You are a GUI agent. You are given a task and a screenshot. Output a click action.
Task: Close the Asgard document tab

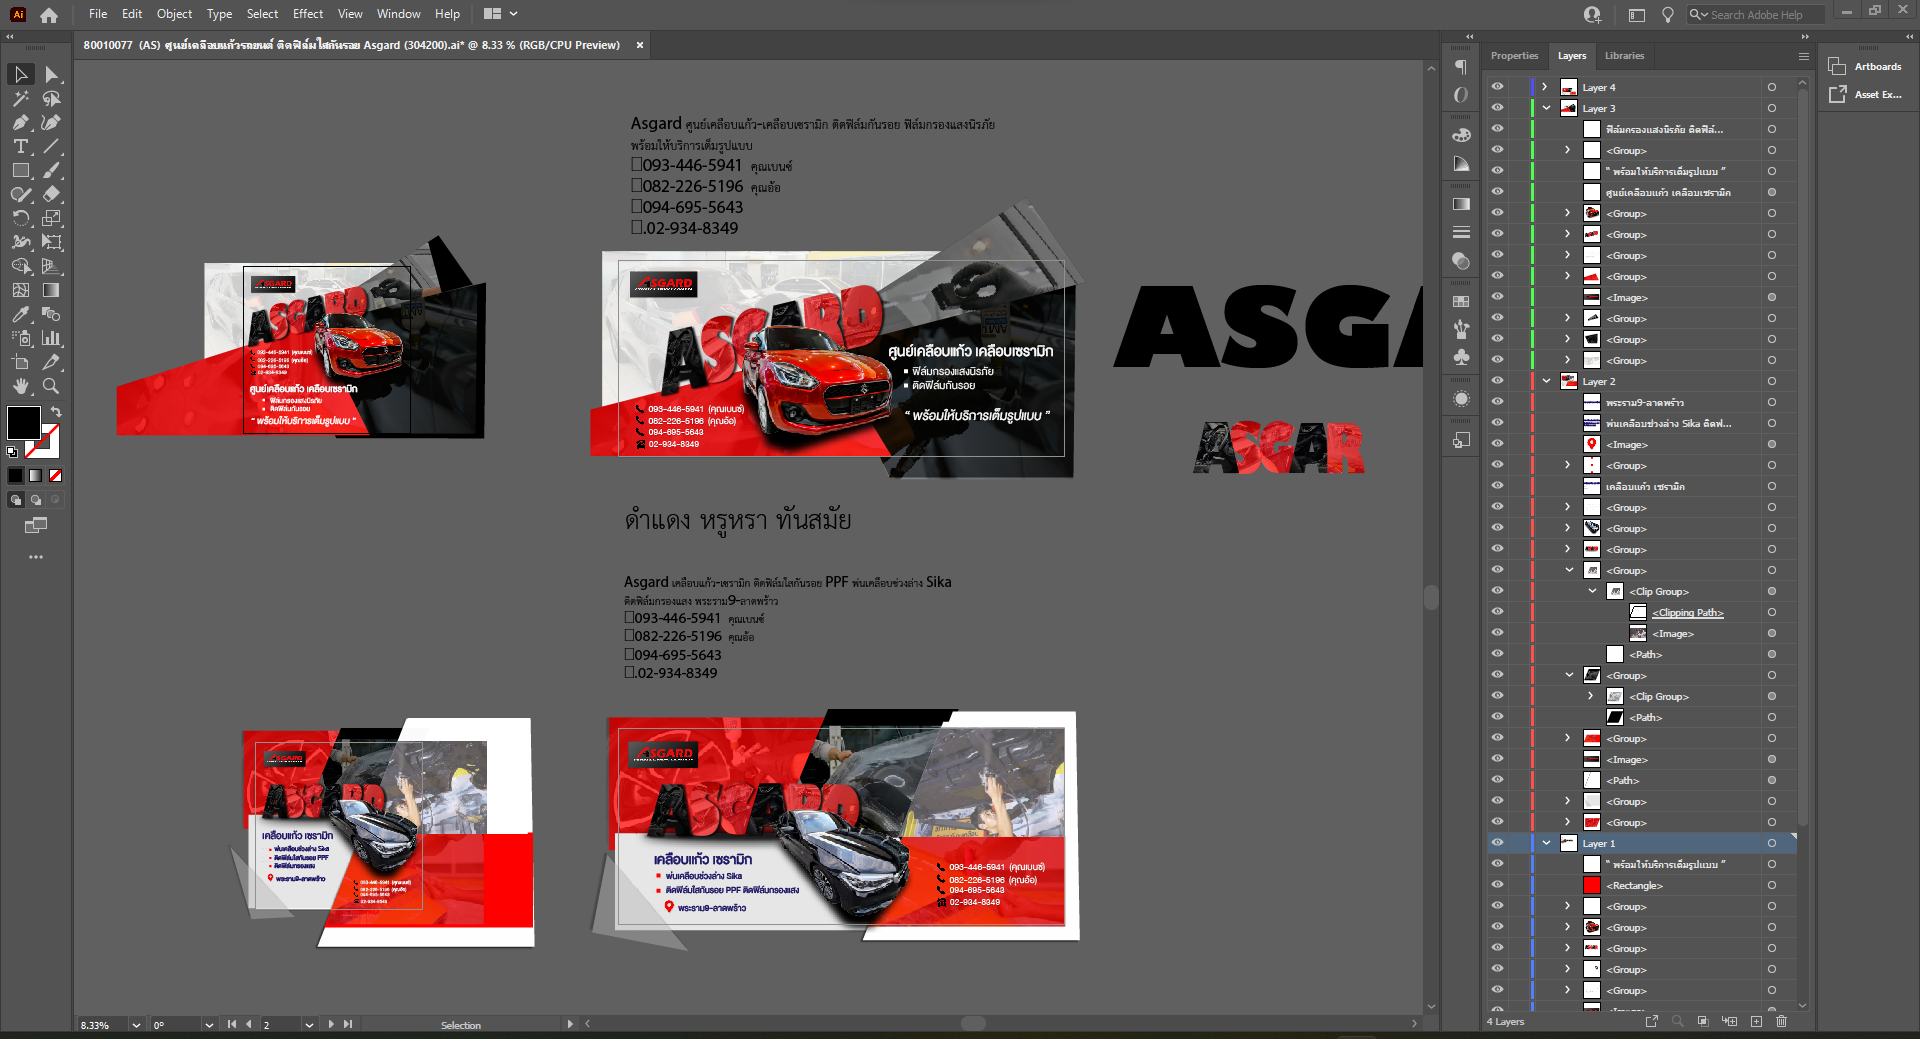(x=640, y=45)
